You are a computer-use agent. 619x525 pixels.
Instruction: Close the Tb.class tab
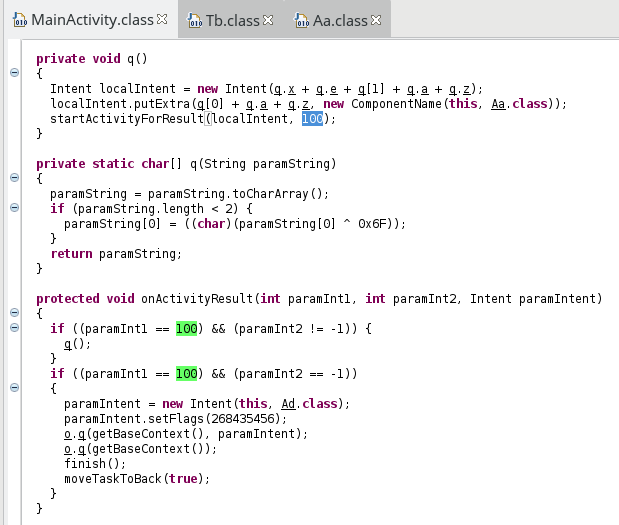(268, 20)
